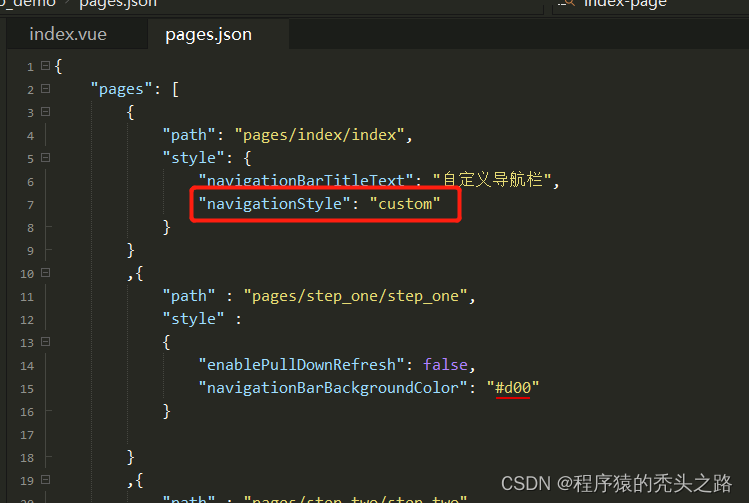Click the "pages/index/index" path value
749x503 pixels.
320,135
